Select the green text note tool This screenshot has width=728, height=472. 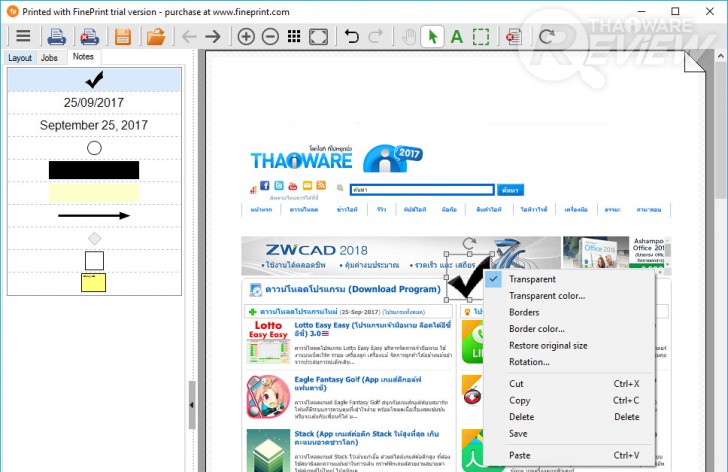(x=457, y=36)
